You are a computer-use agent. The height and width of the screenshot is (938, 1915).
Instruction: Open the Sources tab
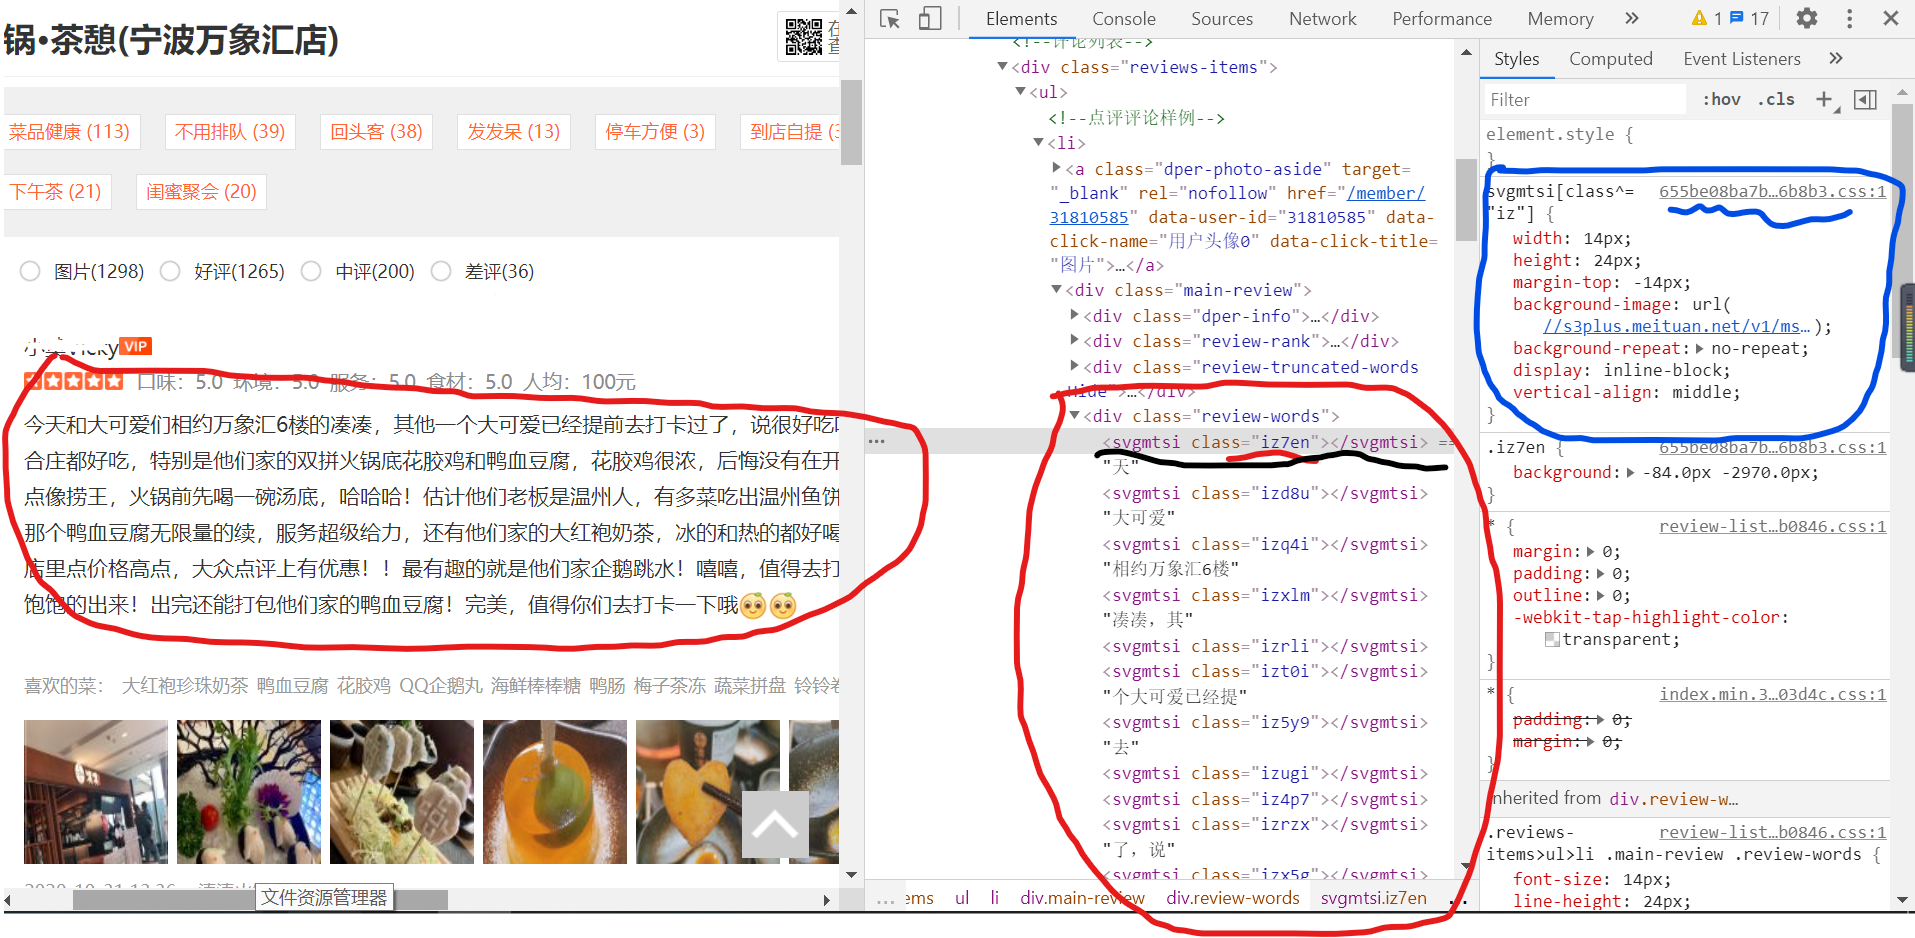click(1222, 18)
